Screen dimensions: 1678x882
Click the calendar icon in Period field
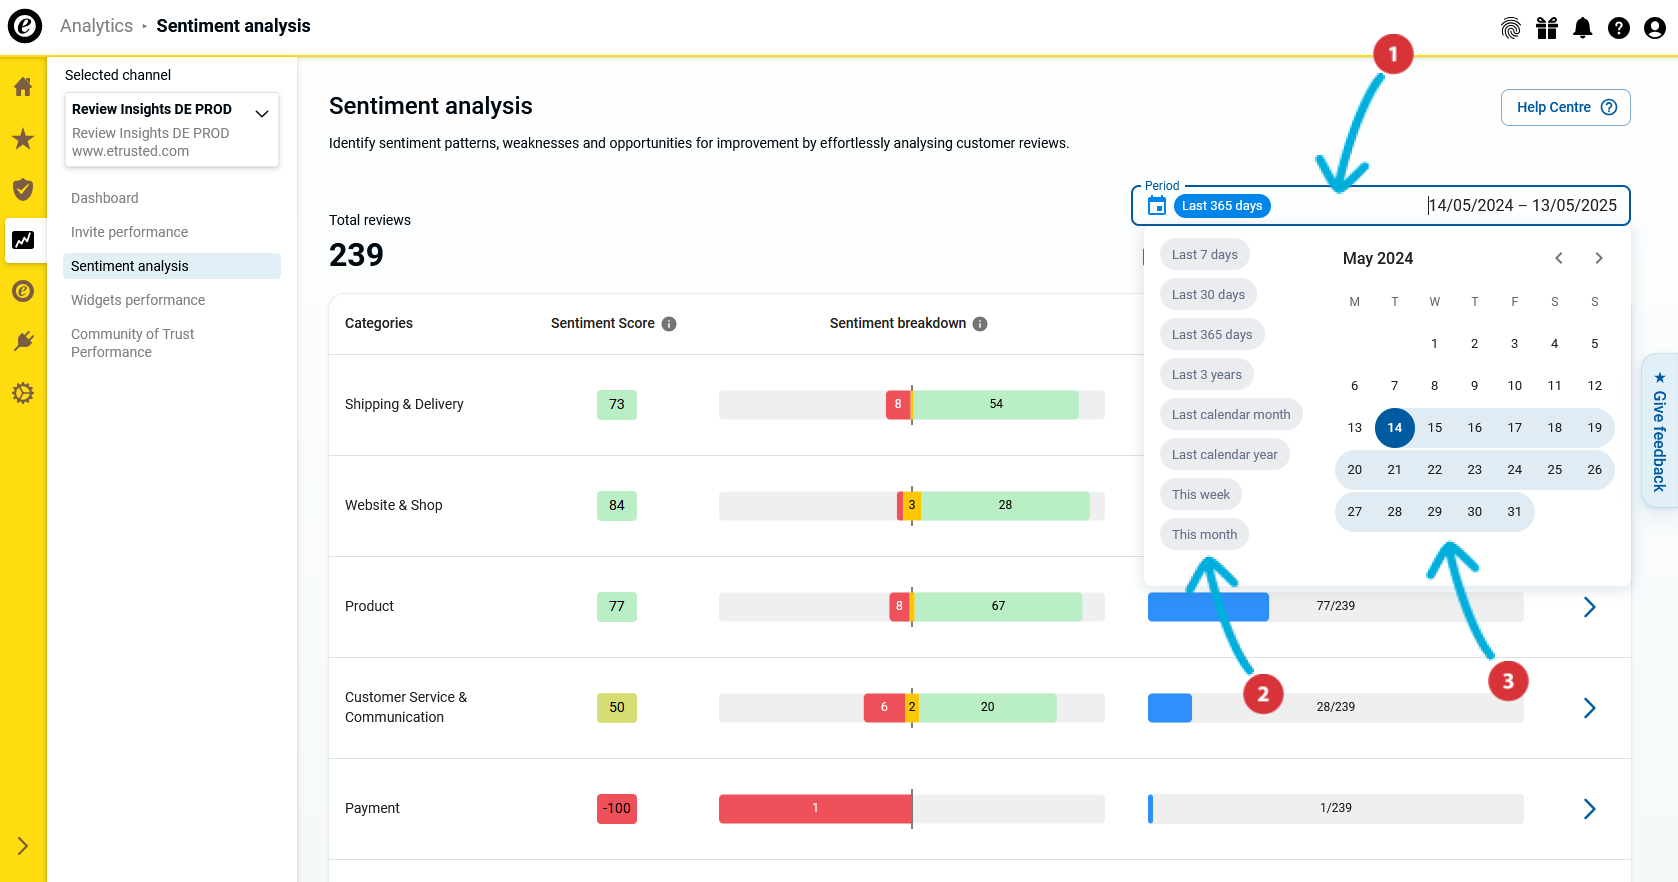click(1157, 206)
